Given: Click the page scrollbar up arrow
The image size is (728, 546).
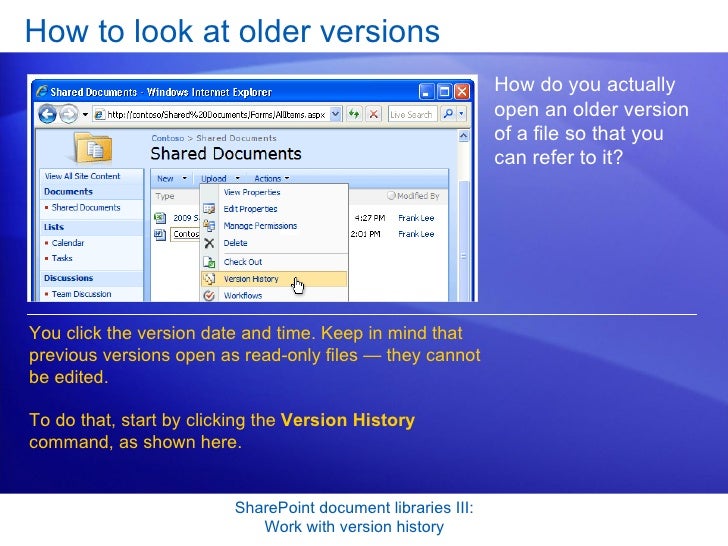Looking at the screenshot, I should 463,136.
